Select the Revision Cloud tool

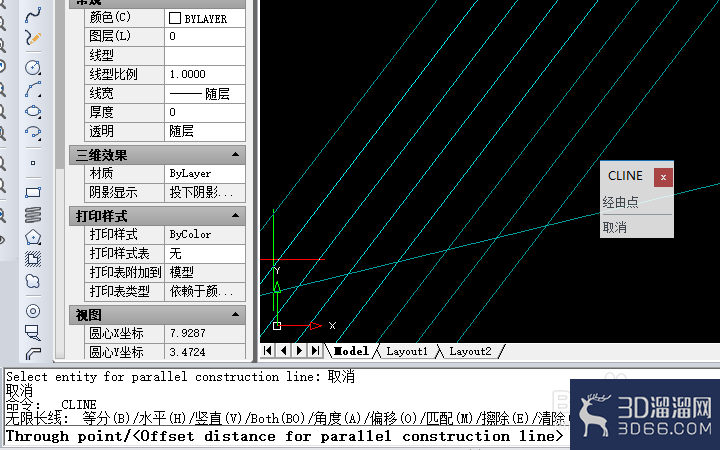tap(33, 281)
